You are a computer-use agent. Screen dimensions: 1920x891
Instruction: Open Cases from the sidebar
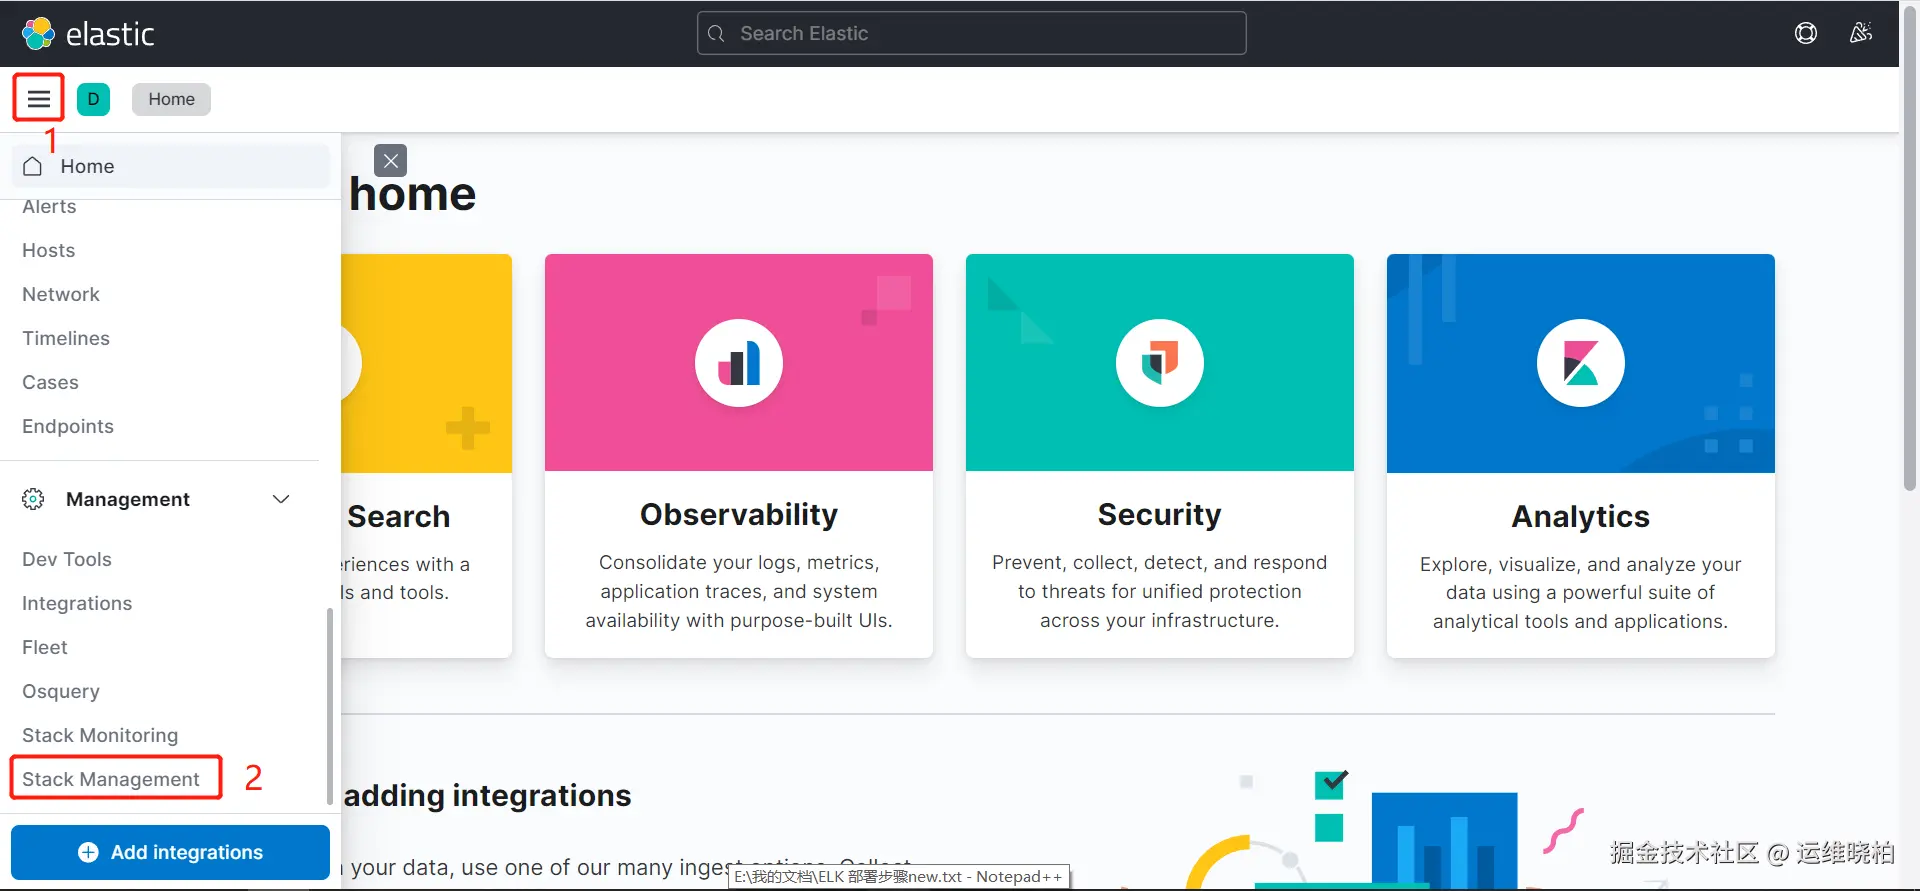coord(50,382)
